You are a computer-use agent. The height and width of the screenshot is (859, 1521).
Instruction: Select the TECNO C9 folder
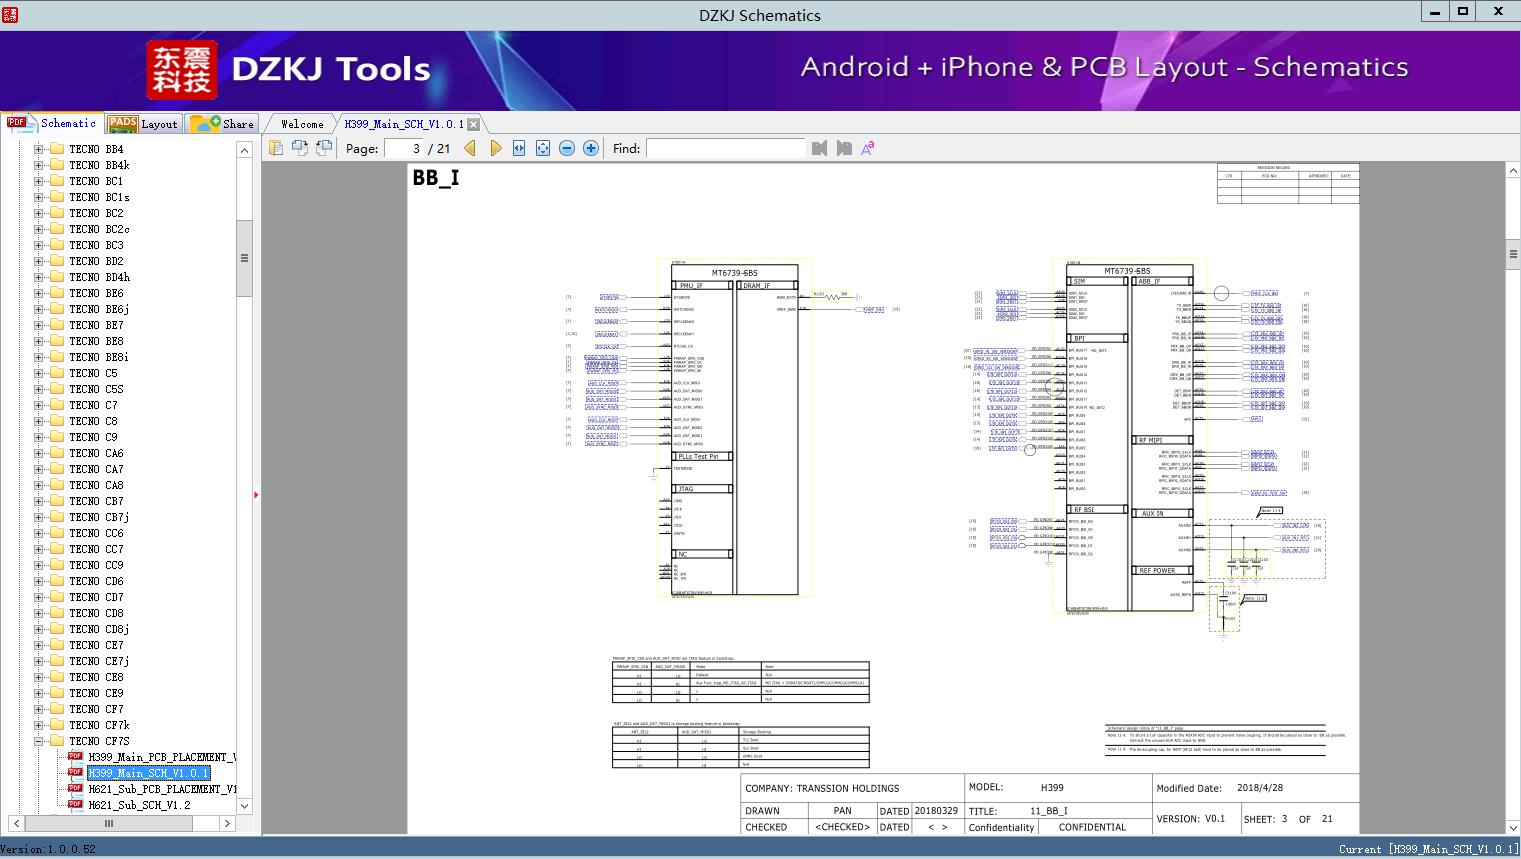(x=93, y=437)
